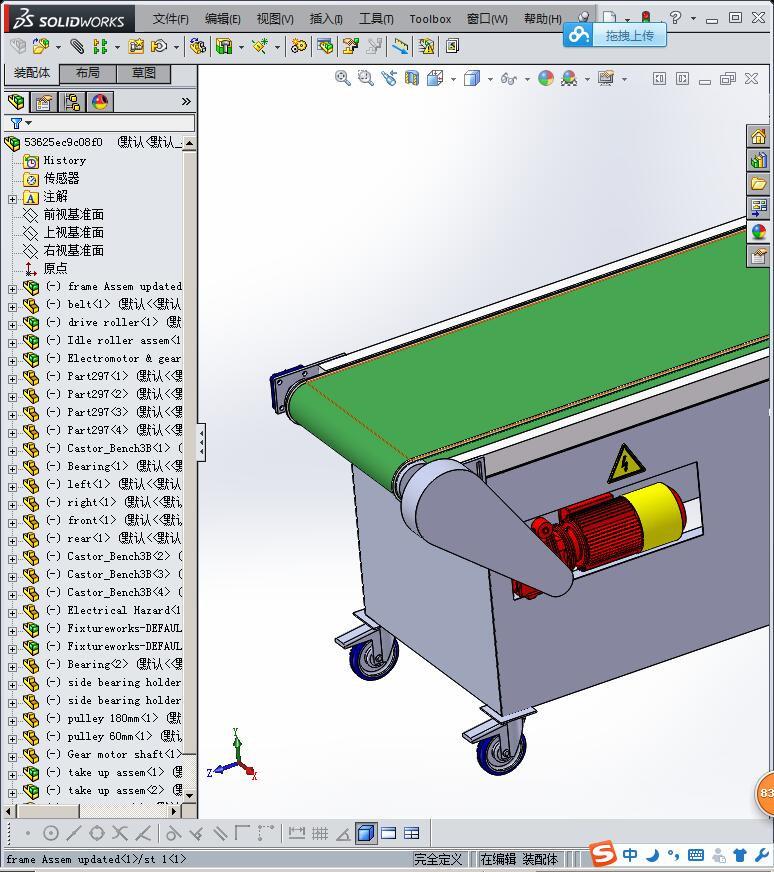This screenshot has width=774, height=872.
Task: Open the 文件(F) menu
Action: tap(170, 19)
